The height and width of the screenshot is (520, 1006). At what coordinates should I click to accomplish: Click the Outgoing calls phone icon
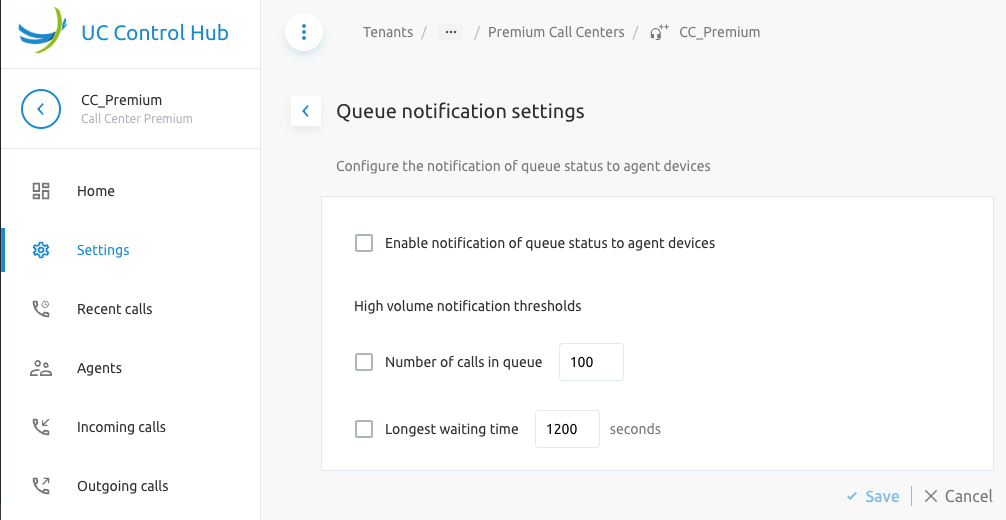tap(41, 486)
